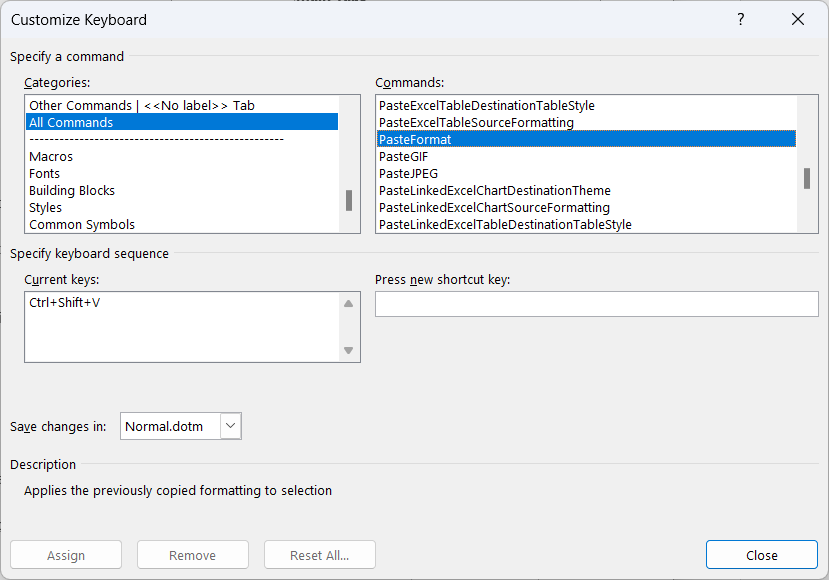The width and height of the screenshot is (829, 580).
Task: Click the Press new shortcut key field
Action: pos(596,304)
